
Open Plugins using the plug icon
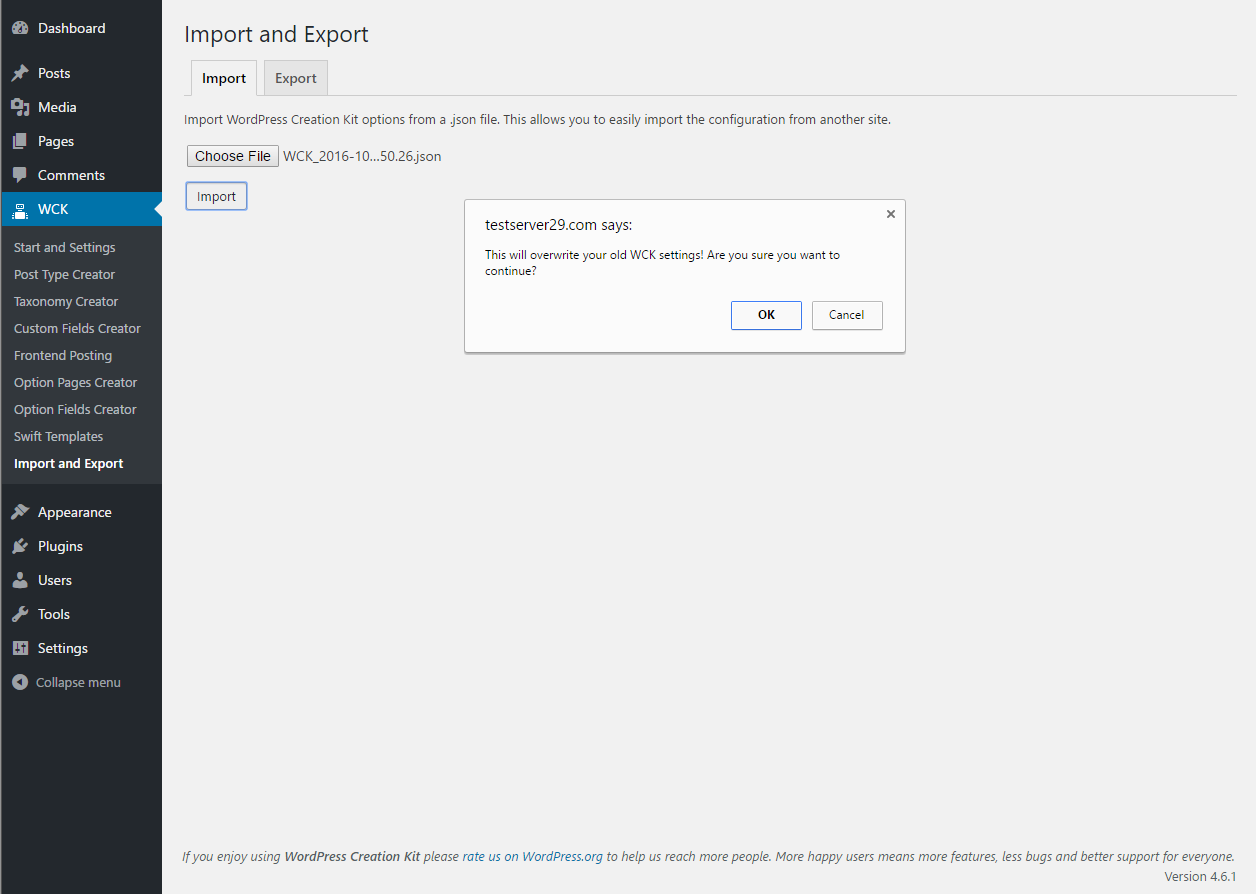(x=20, y=545)
